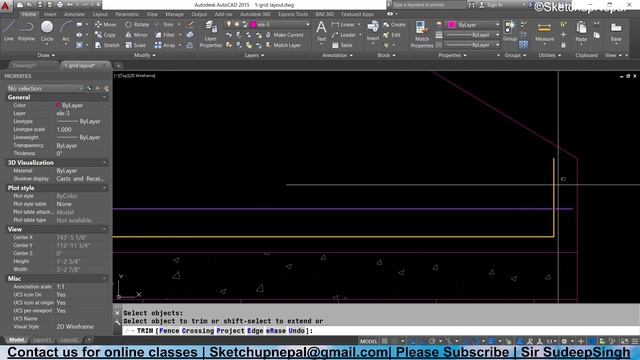Activate the Mirror command

click(x=136, y=35)
